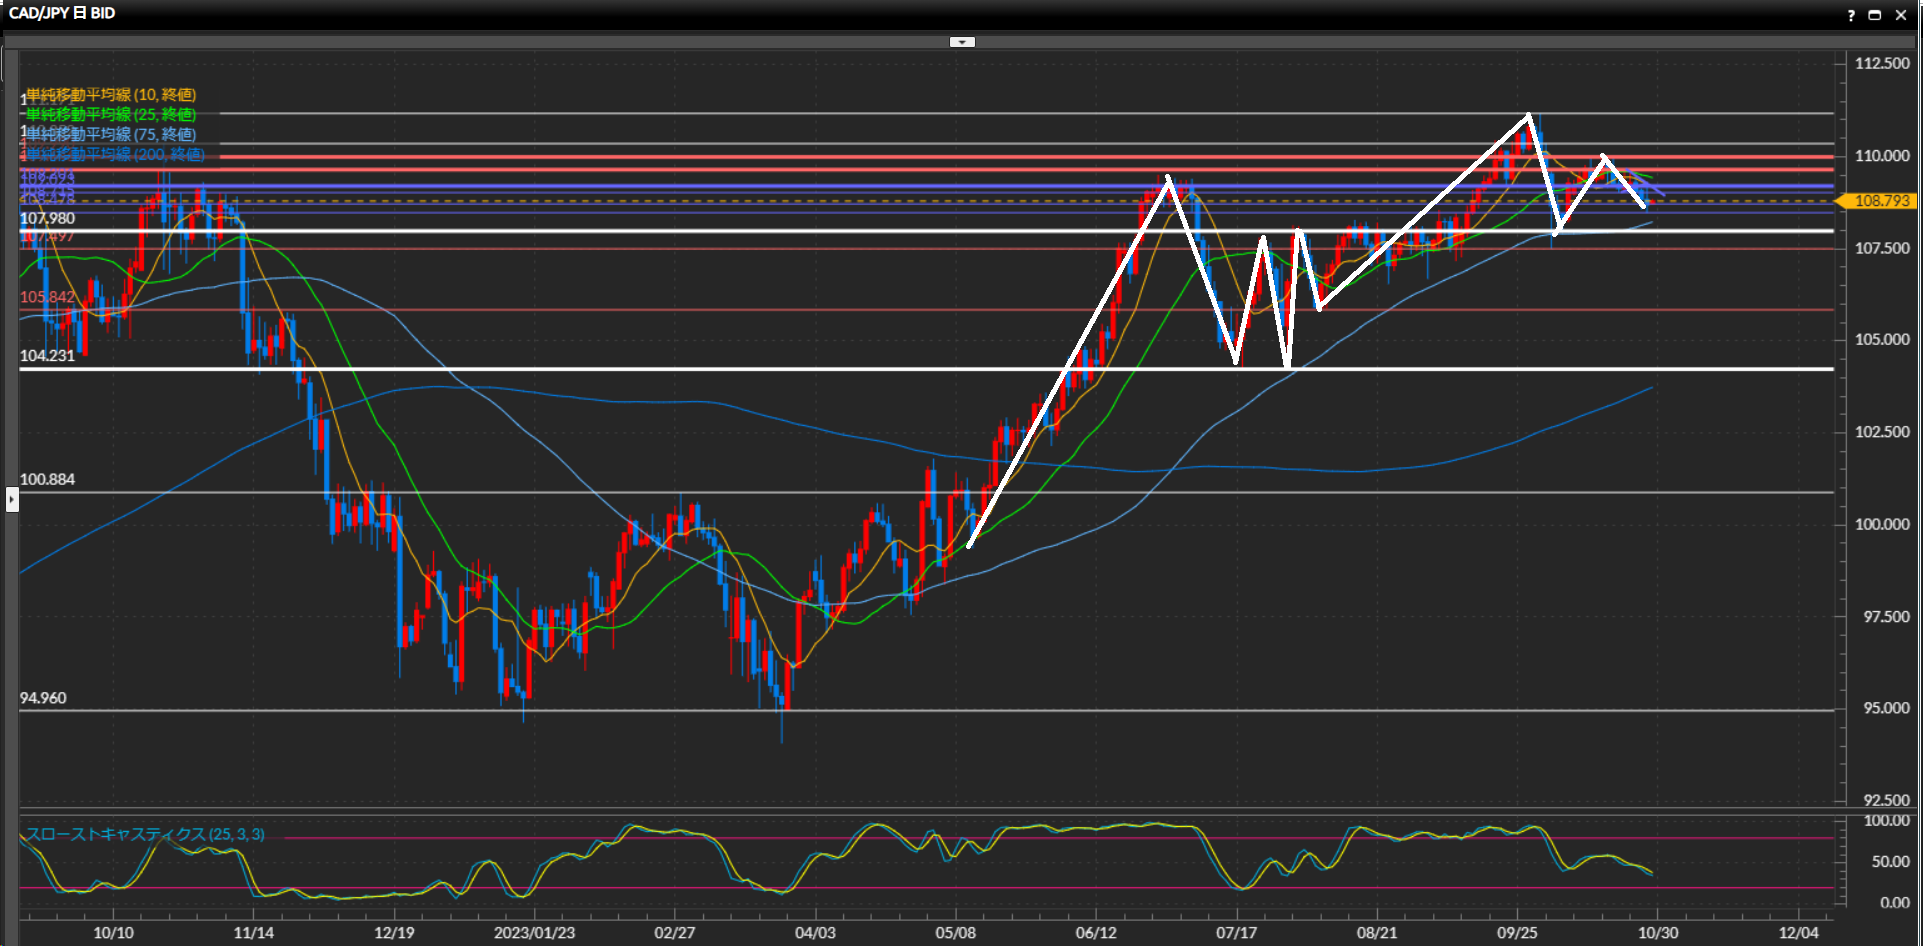Select the 100.884 horizontal line label

point(47,480)
